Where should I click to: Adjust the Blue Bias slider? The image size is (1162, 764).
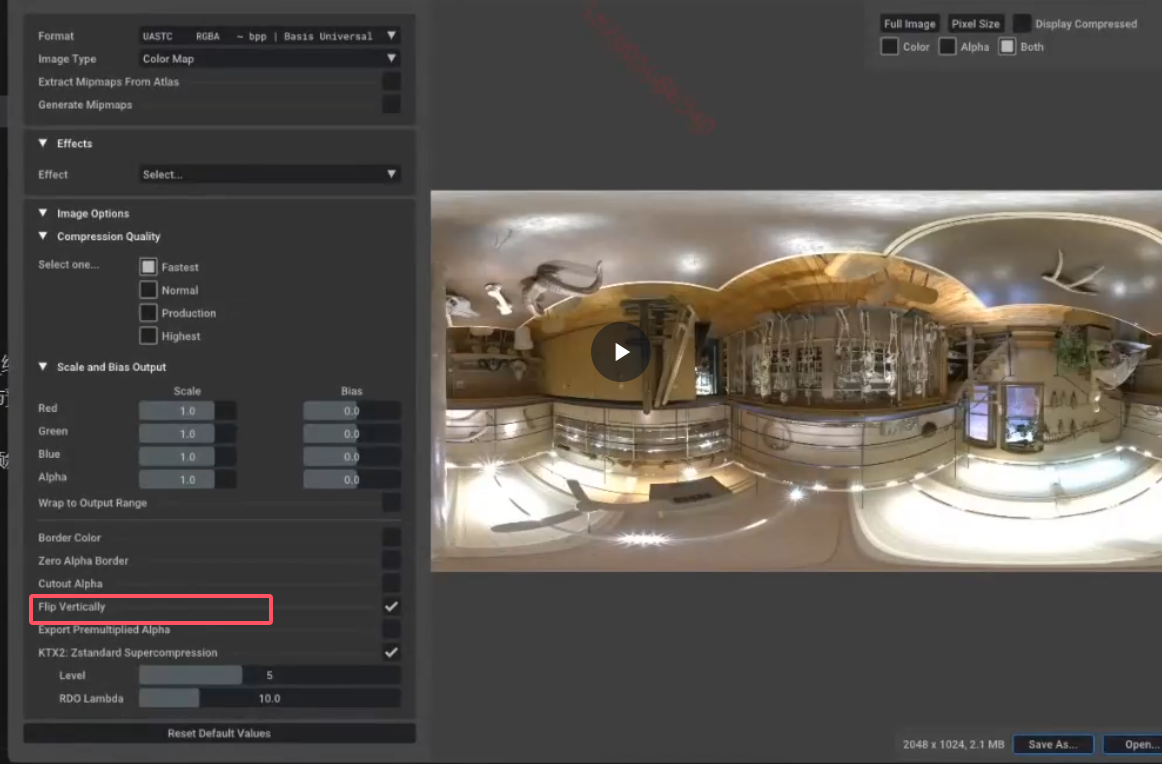pos(352,456)
